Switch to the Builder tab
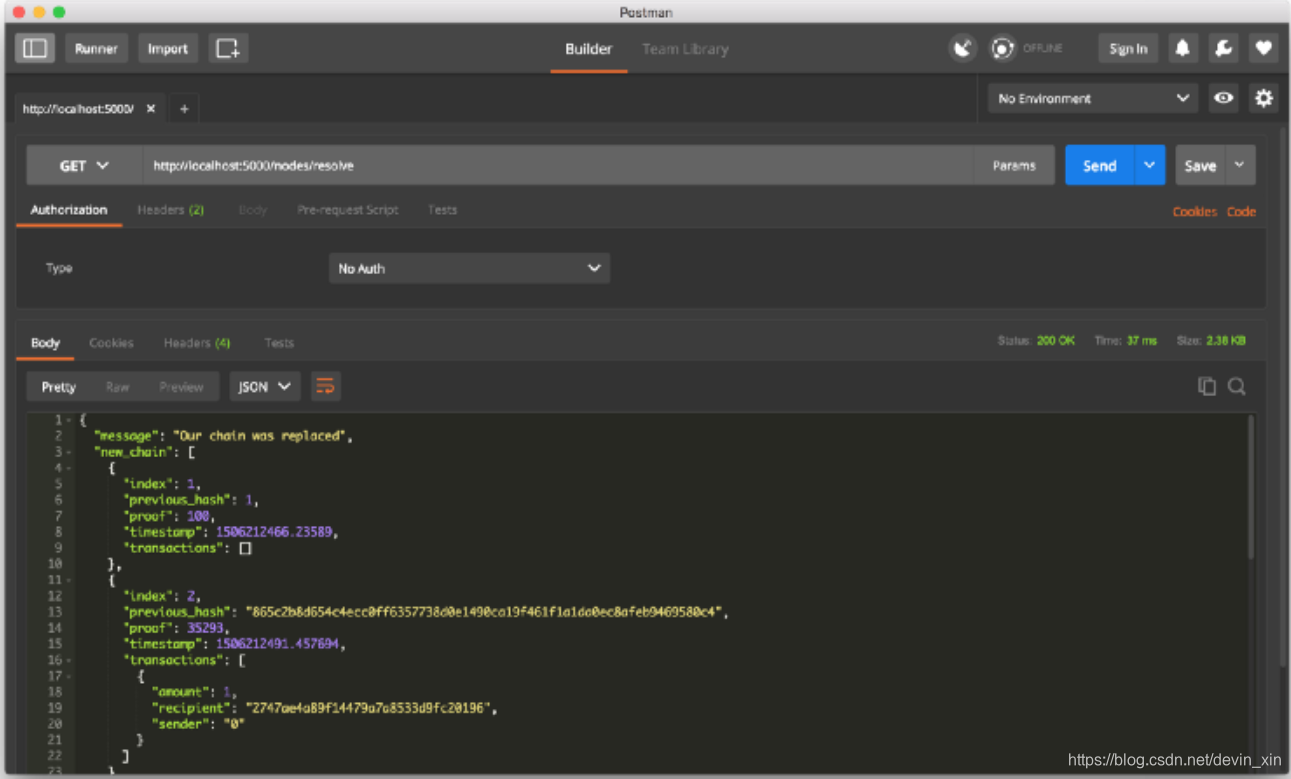 click(x=588, y=48)
